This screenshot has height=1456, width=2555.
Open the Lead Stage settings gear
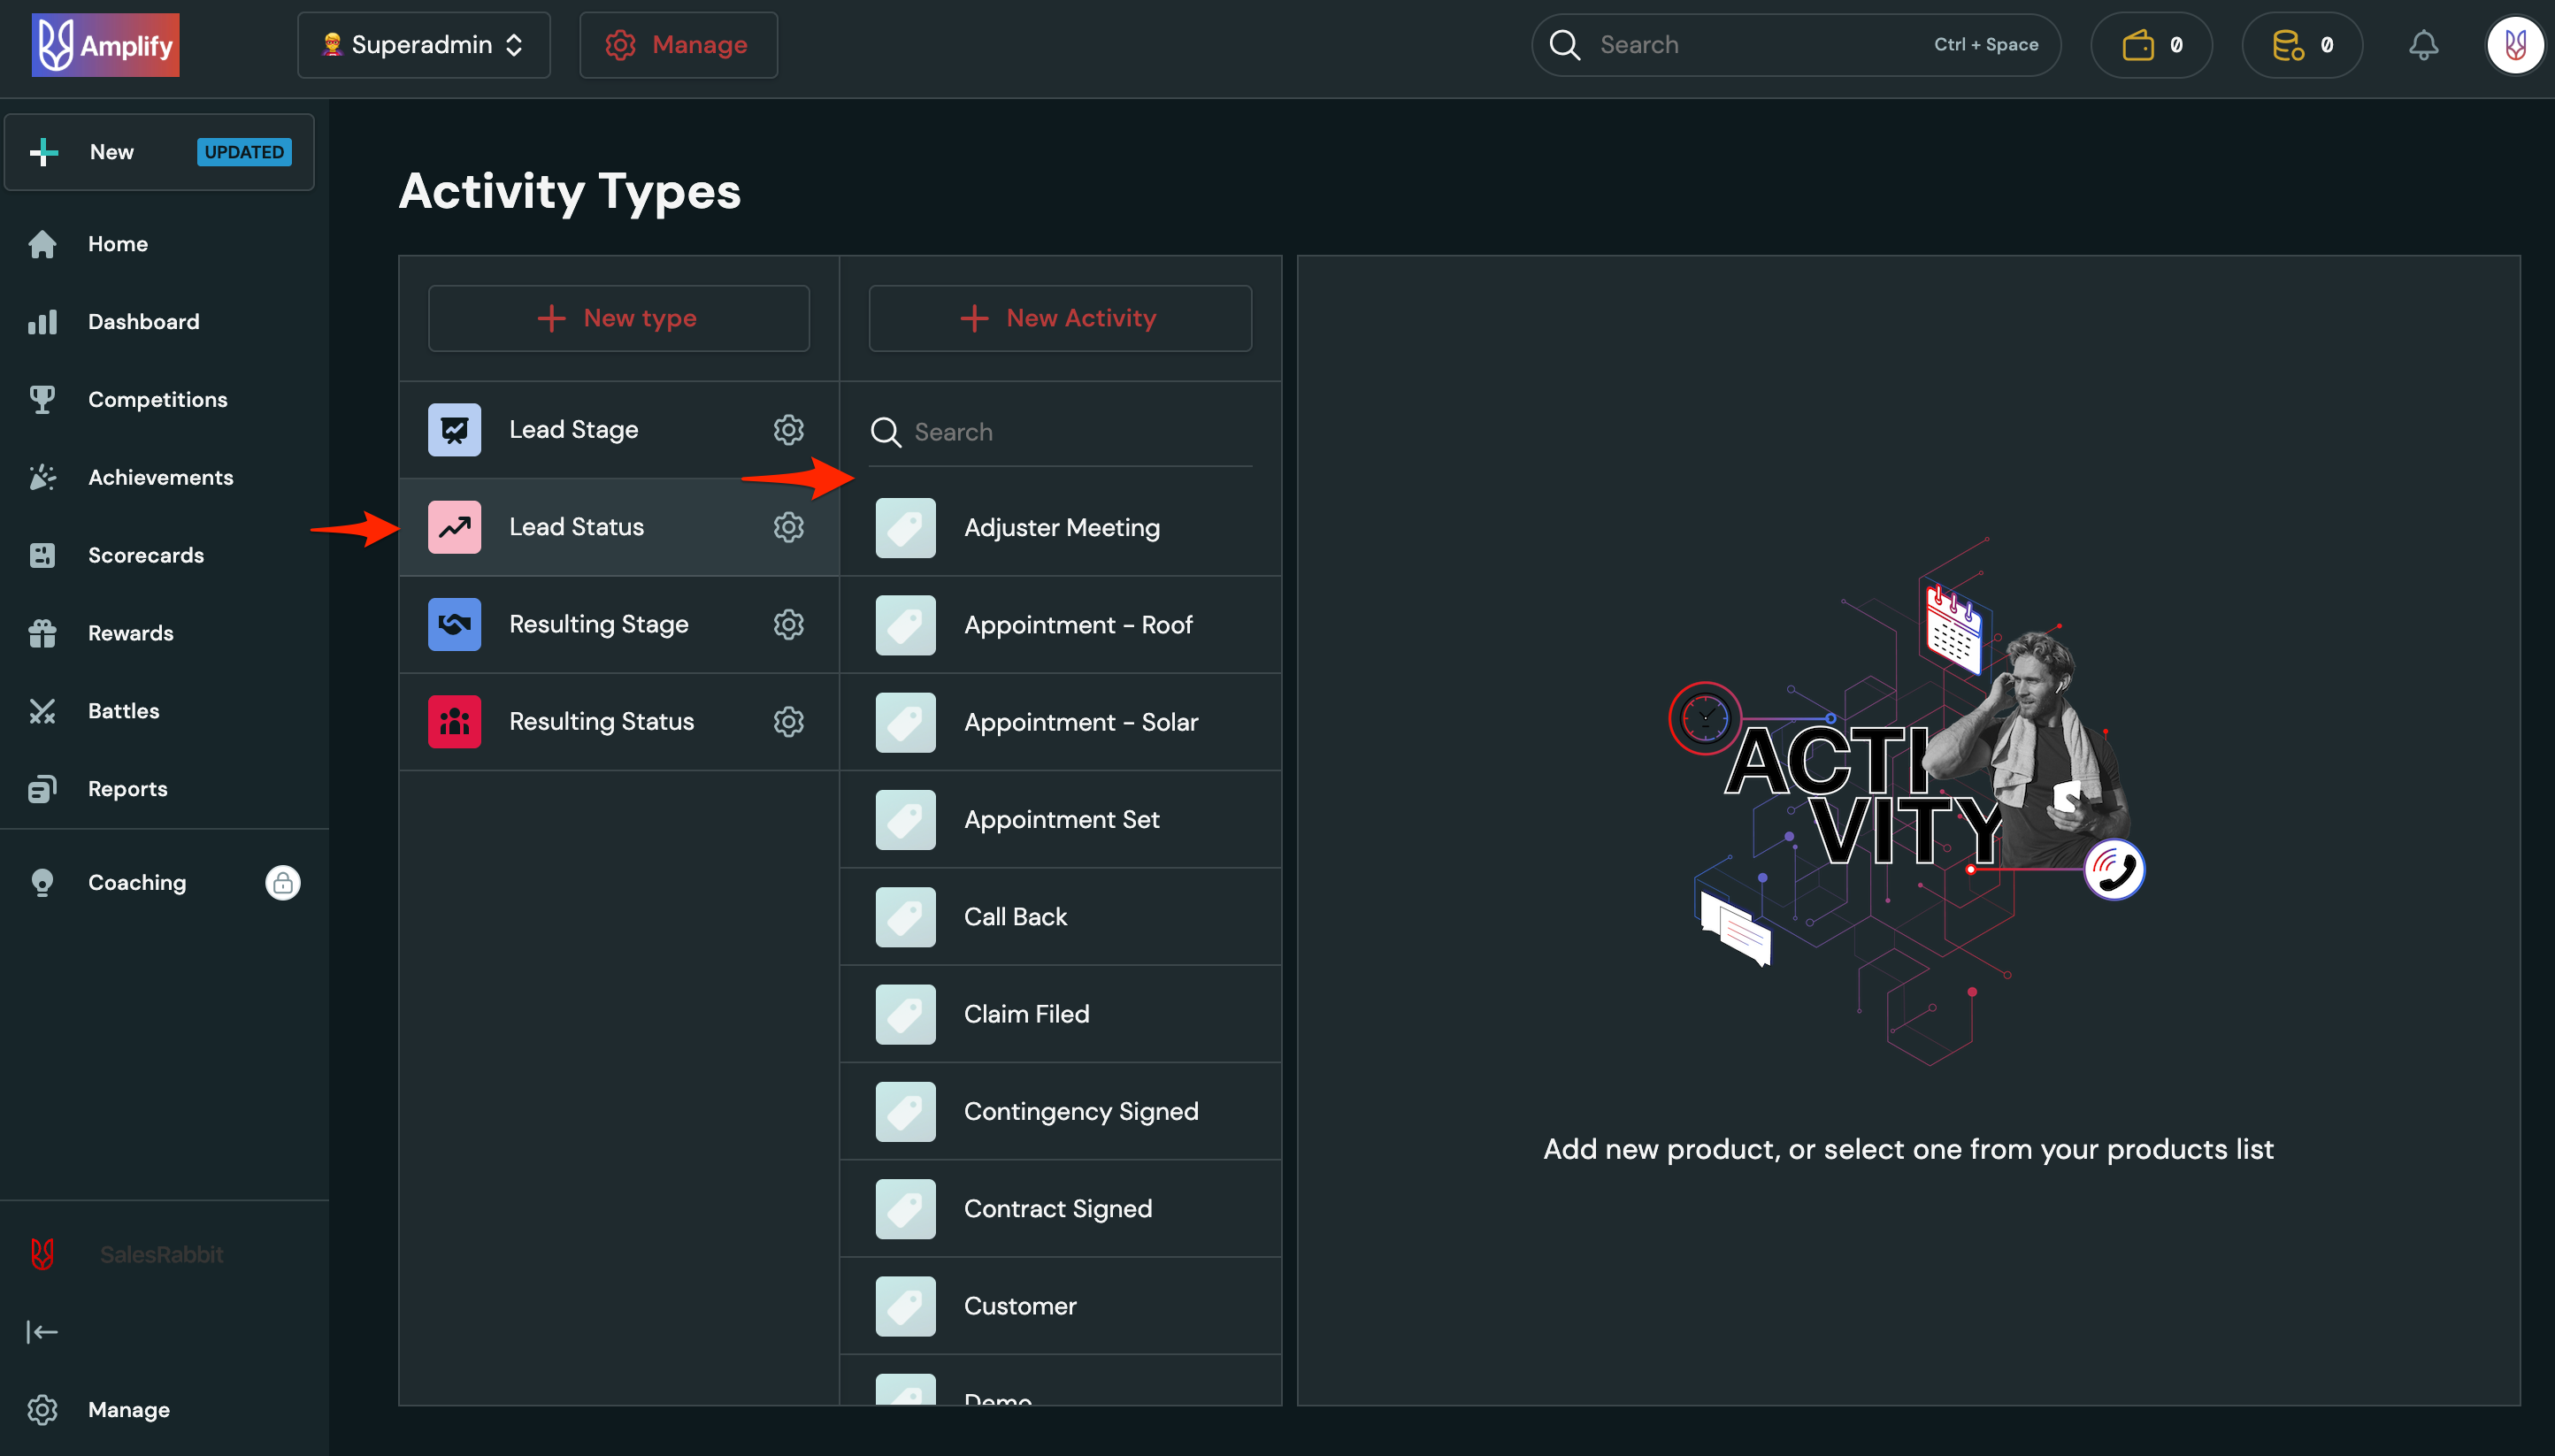[x=789, y=429]
